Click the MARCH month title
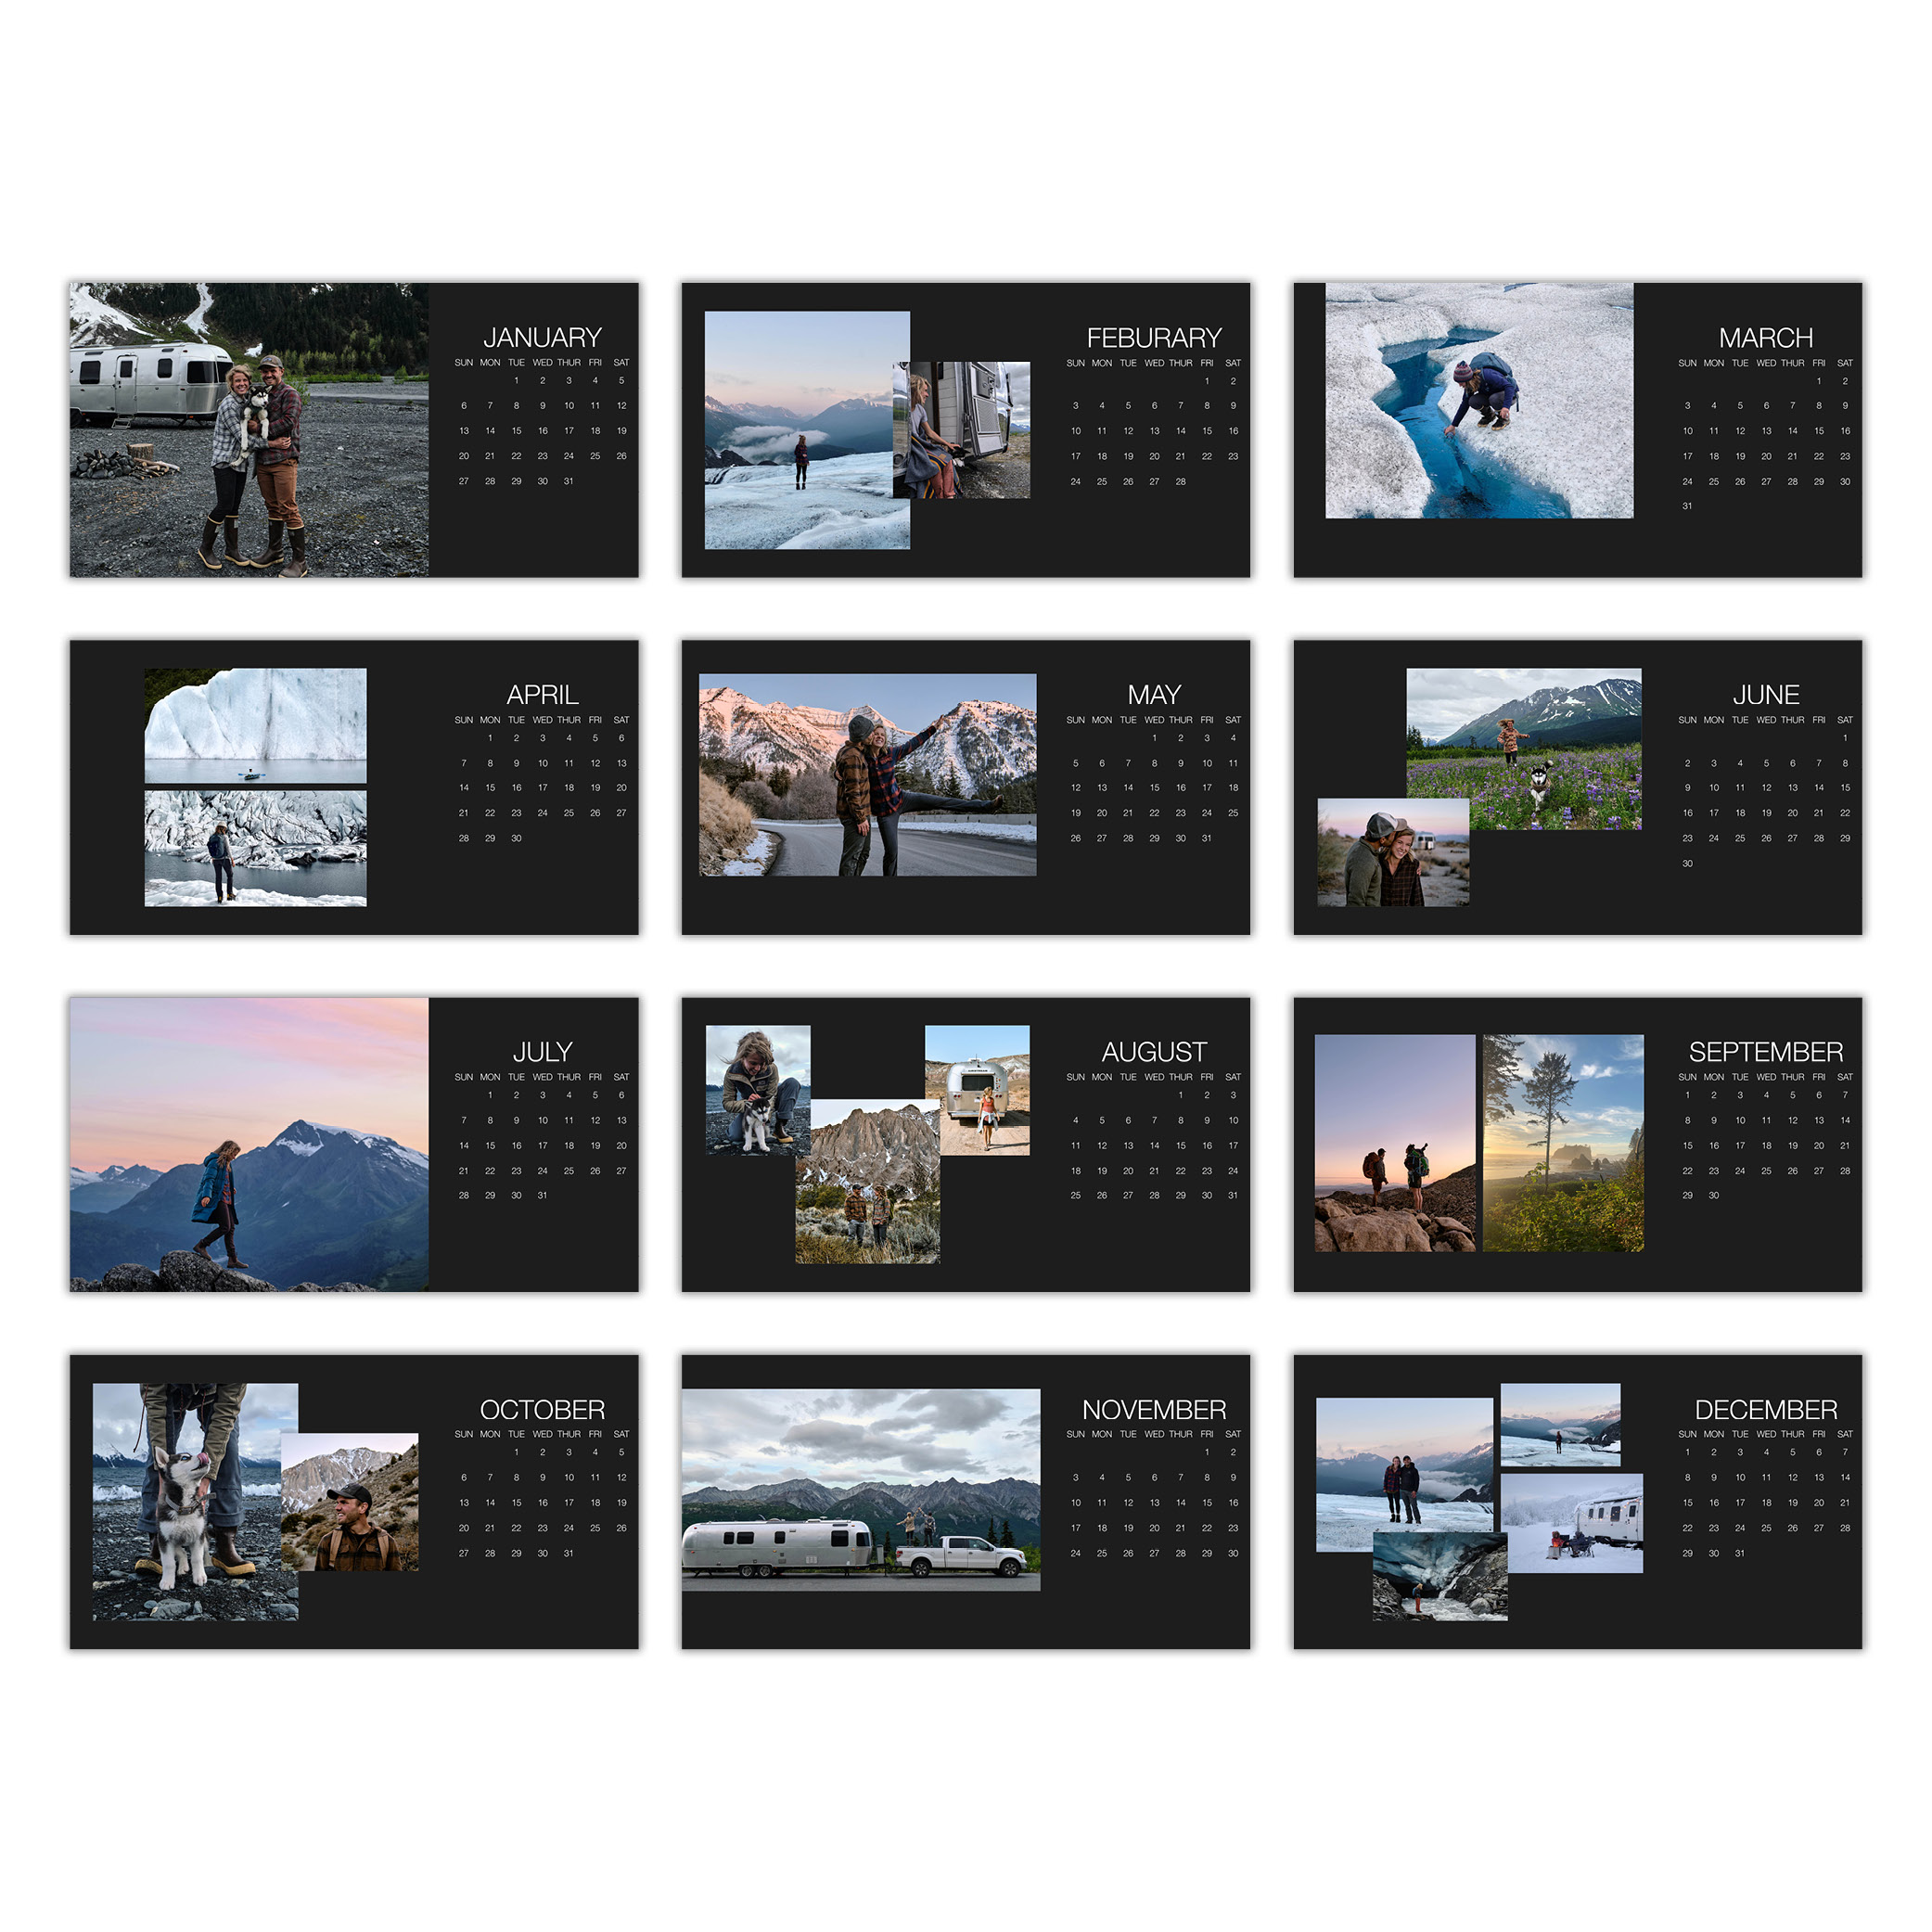The width and height of the screenshot is (1932, 1932). tap(1765, 338)
